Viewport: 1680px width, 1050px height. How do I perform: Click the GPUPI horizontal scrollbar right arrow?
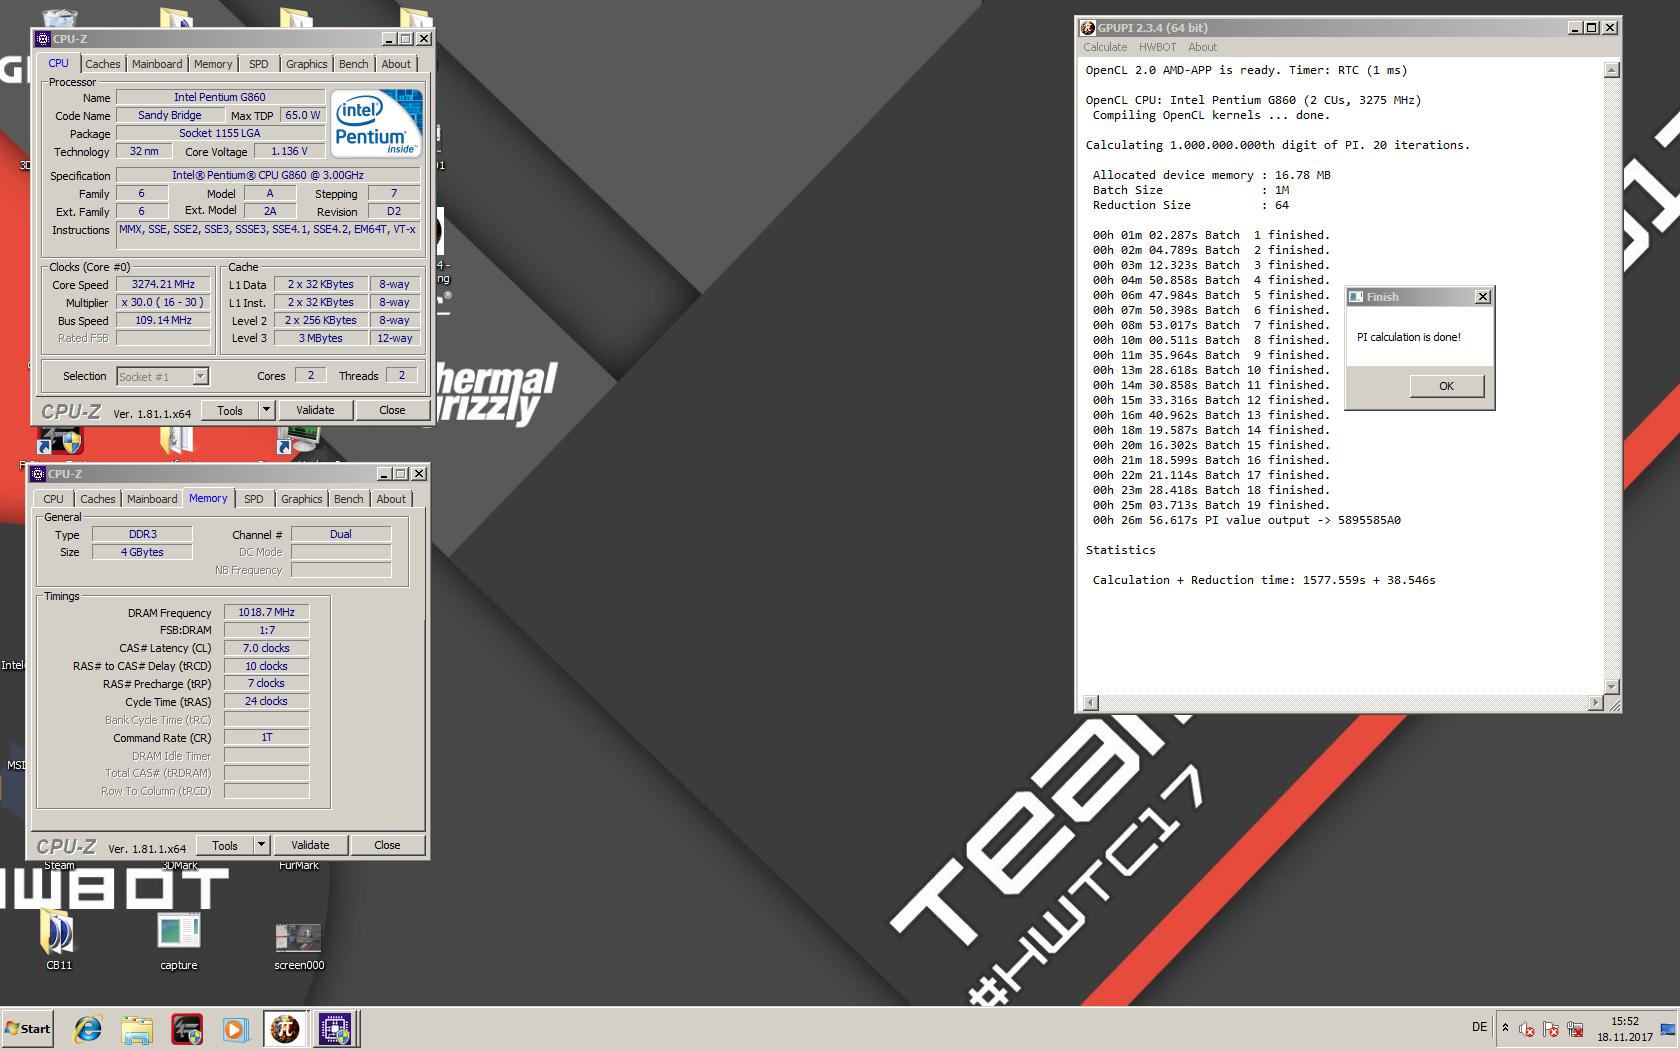1595,703
